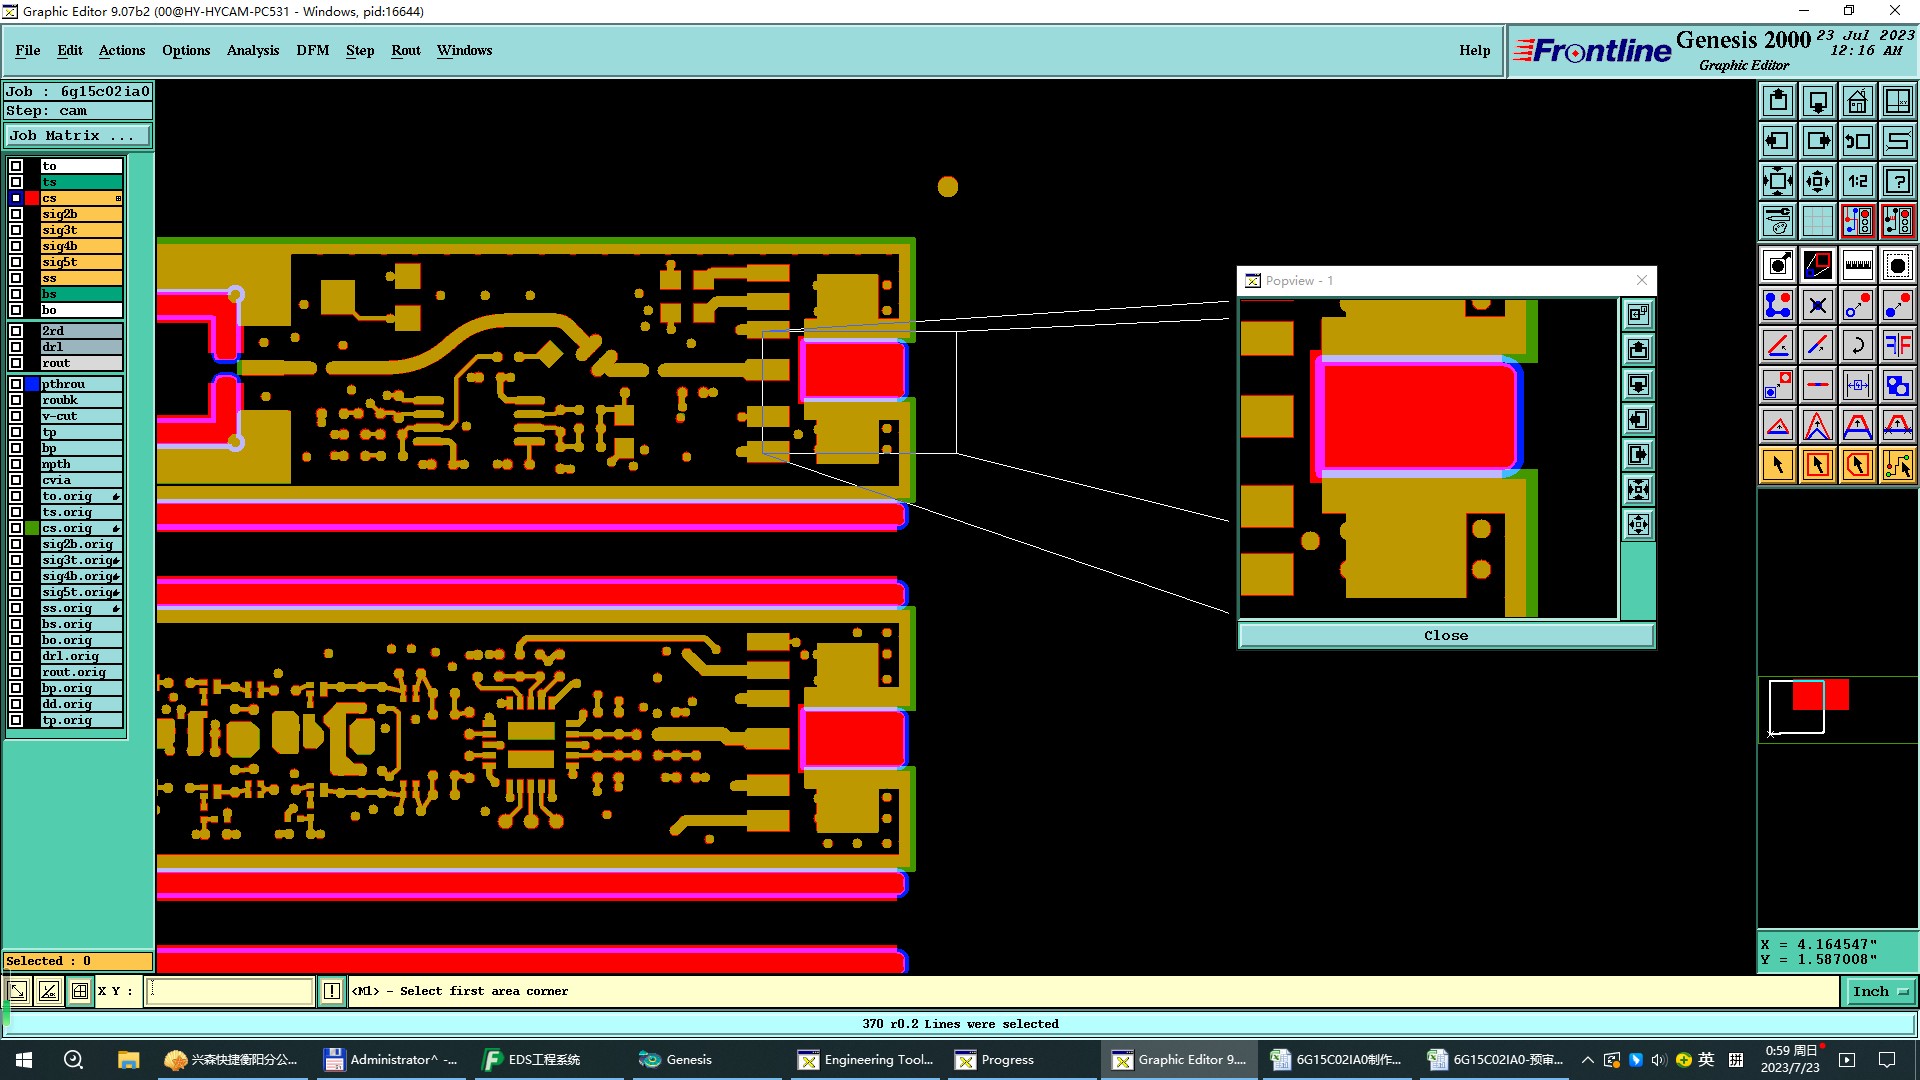Select the net selection arrow tool

point(1897,465)
